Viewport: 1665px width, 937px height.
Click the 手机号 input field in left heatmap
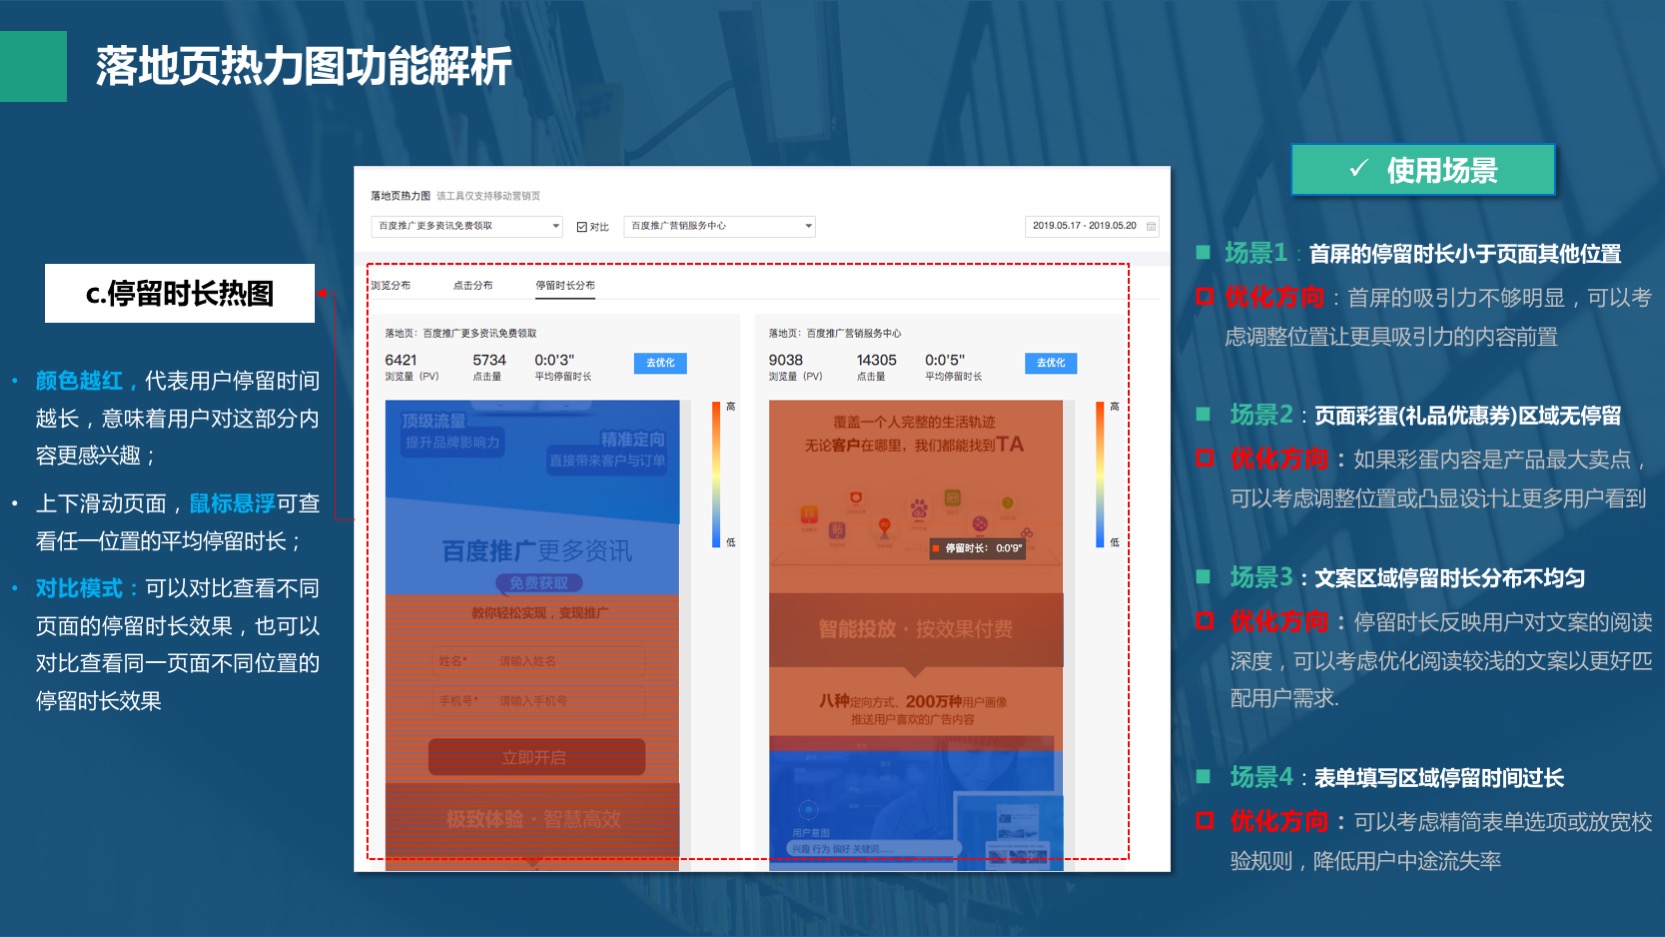click(x=539, y=701)
